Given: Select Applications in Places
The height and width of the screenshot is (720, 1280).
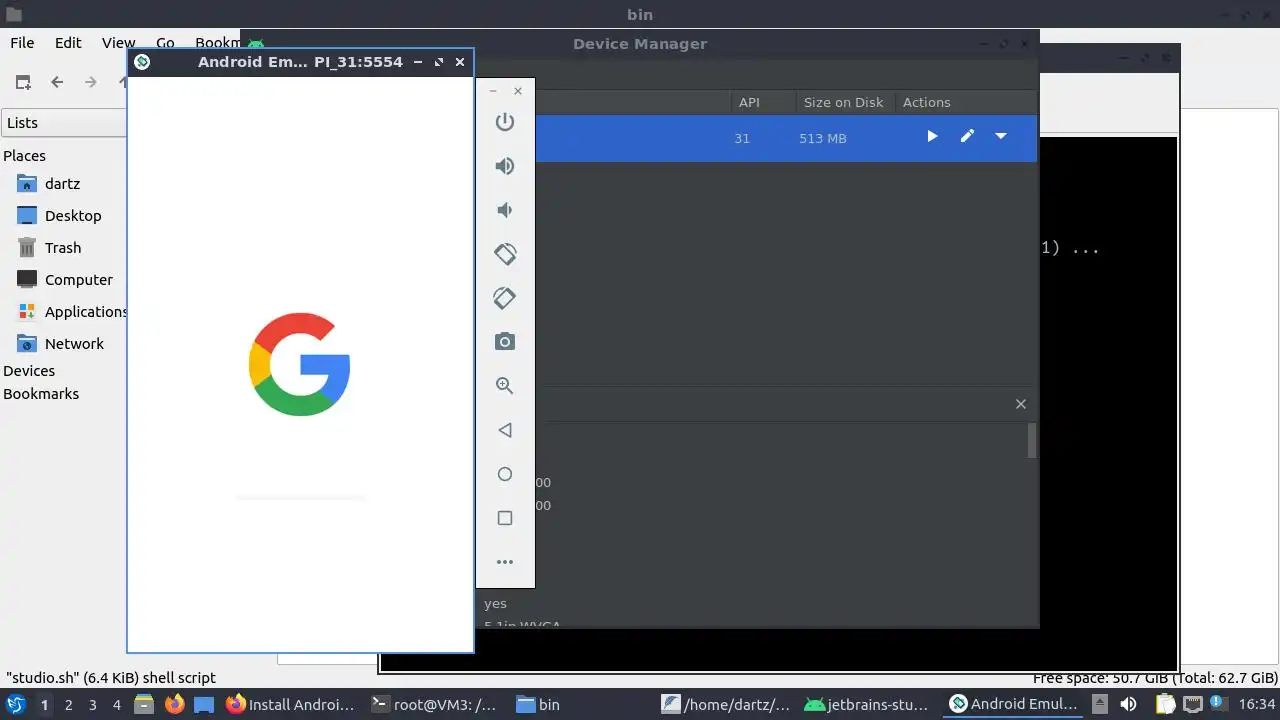Looking at the screenshot, I should 85,312.
